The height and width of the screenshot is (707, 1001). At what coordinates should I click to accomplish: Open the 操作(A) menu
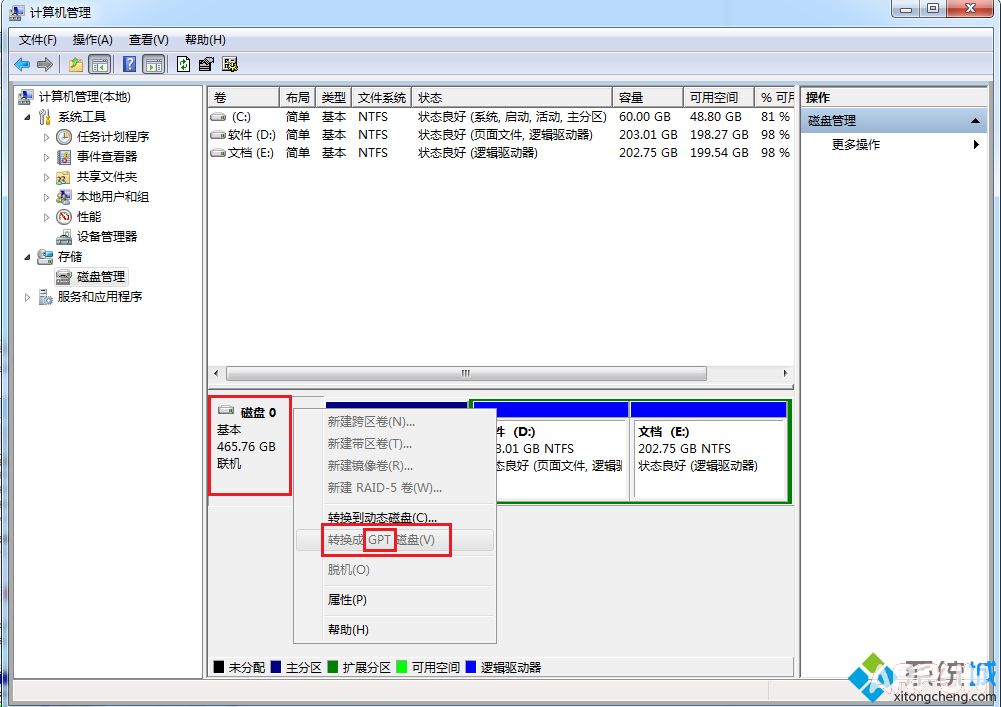point(92,40)
